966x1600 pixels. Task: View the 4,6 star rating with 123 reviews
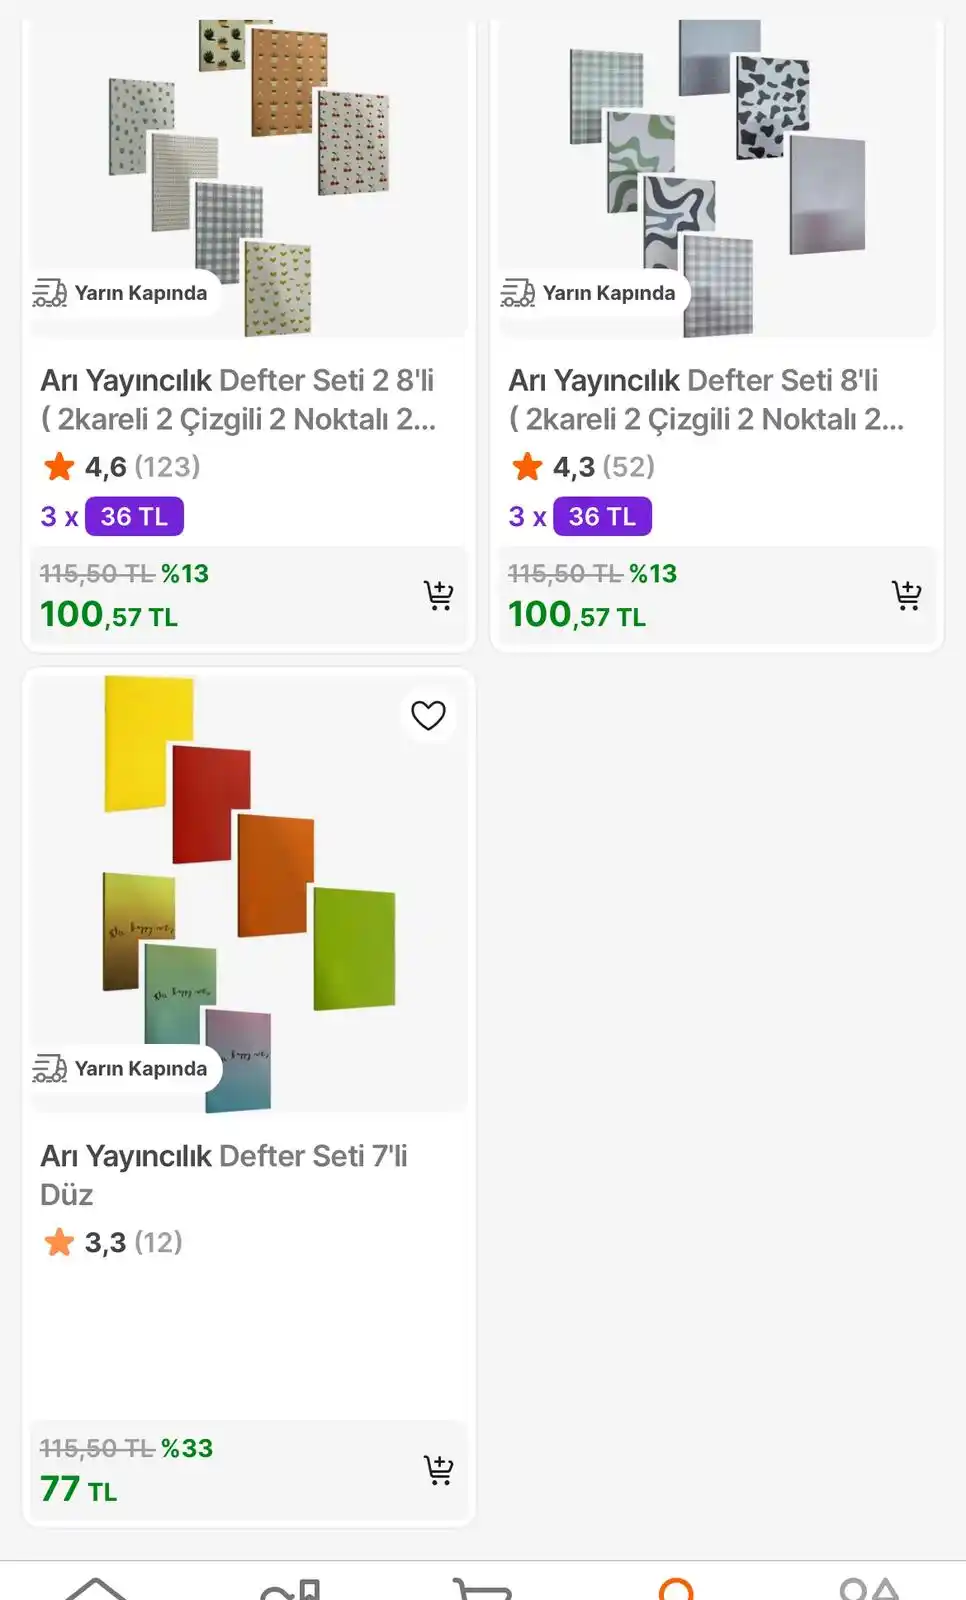pos(121,467)
